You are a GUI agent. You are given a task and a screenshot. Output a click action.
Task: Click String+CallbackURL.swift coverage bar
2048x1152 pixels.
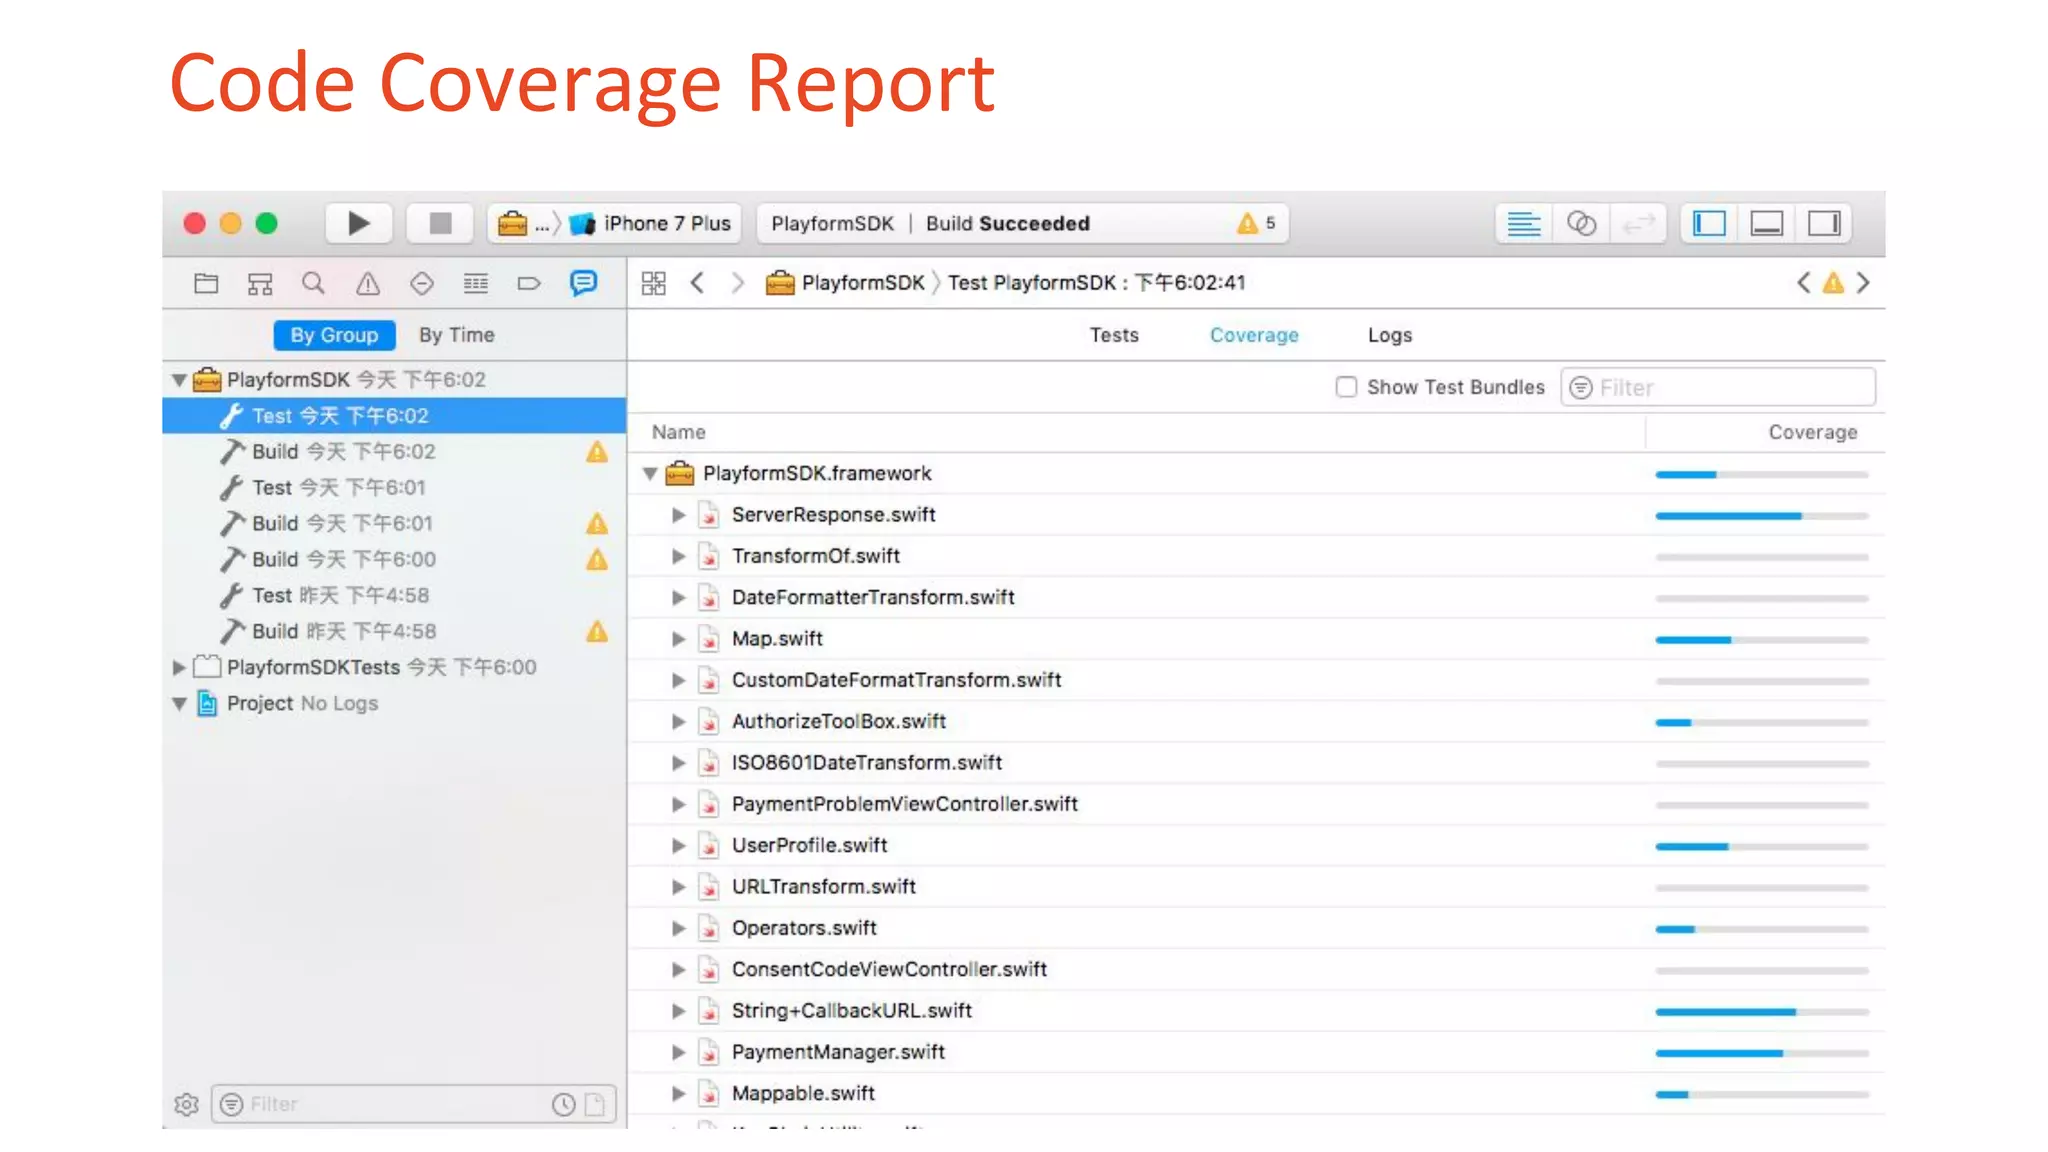click(x=1762, y=1012)
